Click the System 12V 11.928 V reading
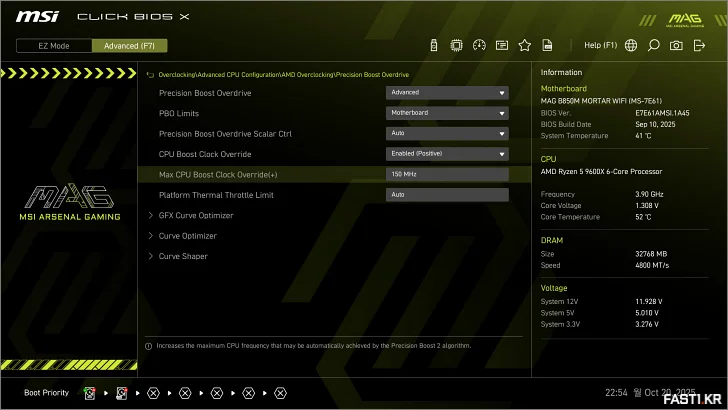Viewport: 728px width, 410px height. [649, 302]
